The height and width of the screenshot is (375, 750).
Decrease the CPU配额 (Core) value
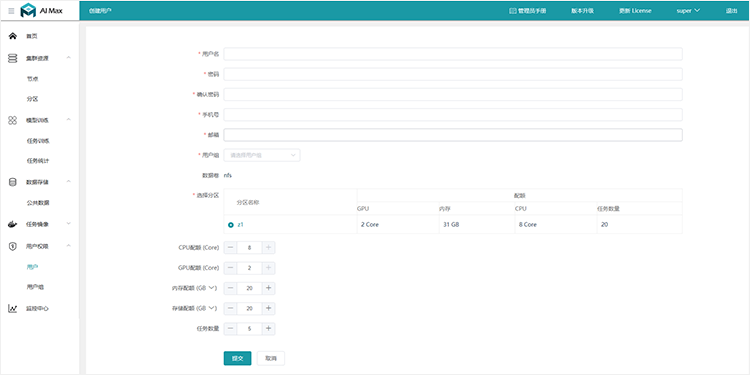(231, 248)
